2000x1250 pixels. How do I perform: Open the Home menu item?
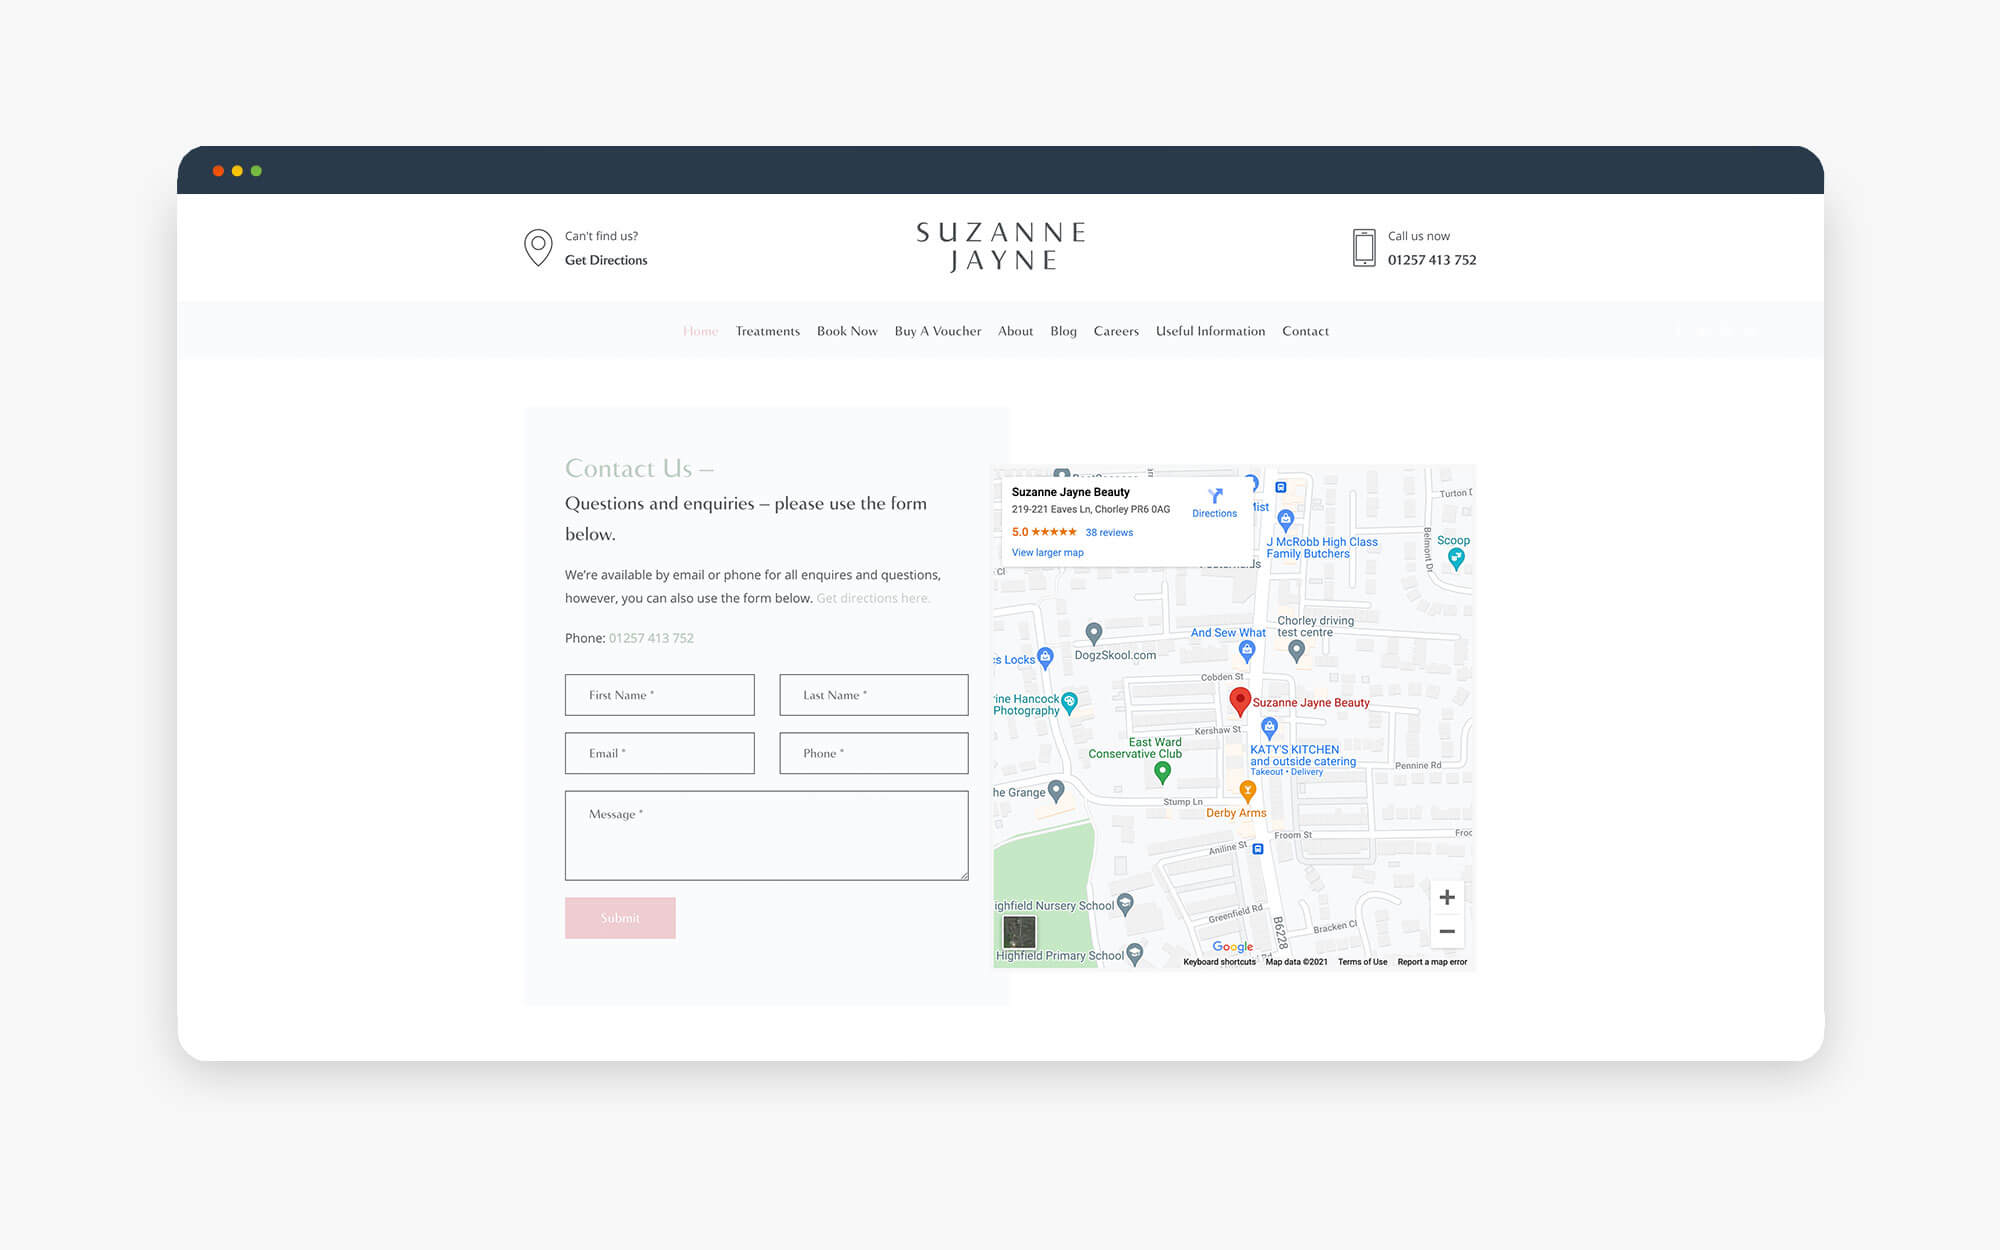(700, 331)
